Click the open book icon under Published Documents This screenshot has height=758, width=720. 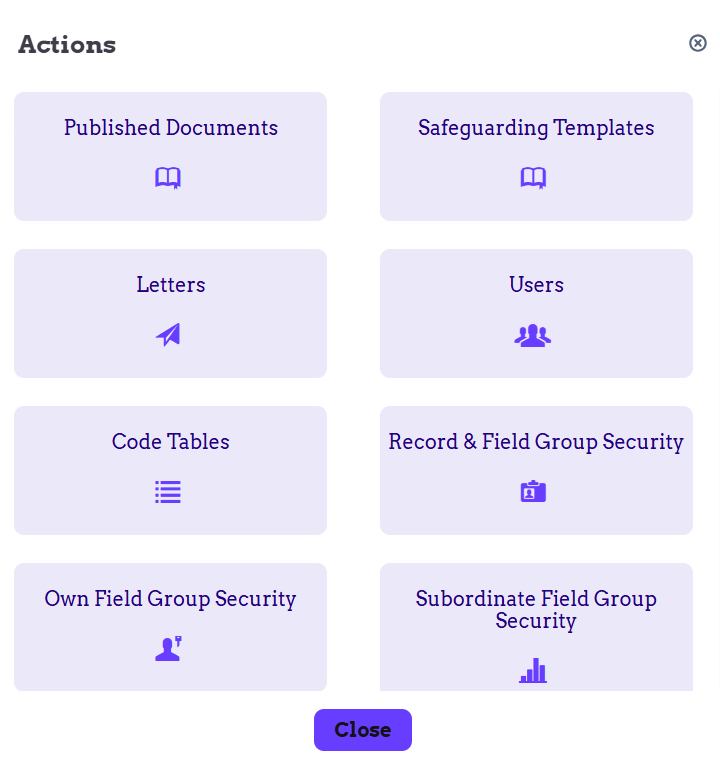point(168,178)
